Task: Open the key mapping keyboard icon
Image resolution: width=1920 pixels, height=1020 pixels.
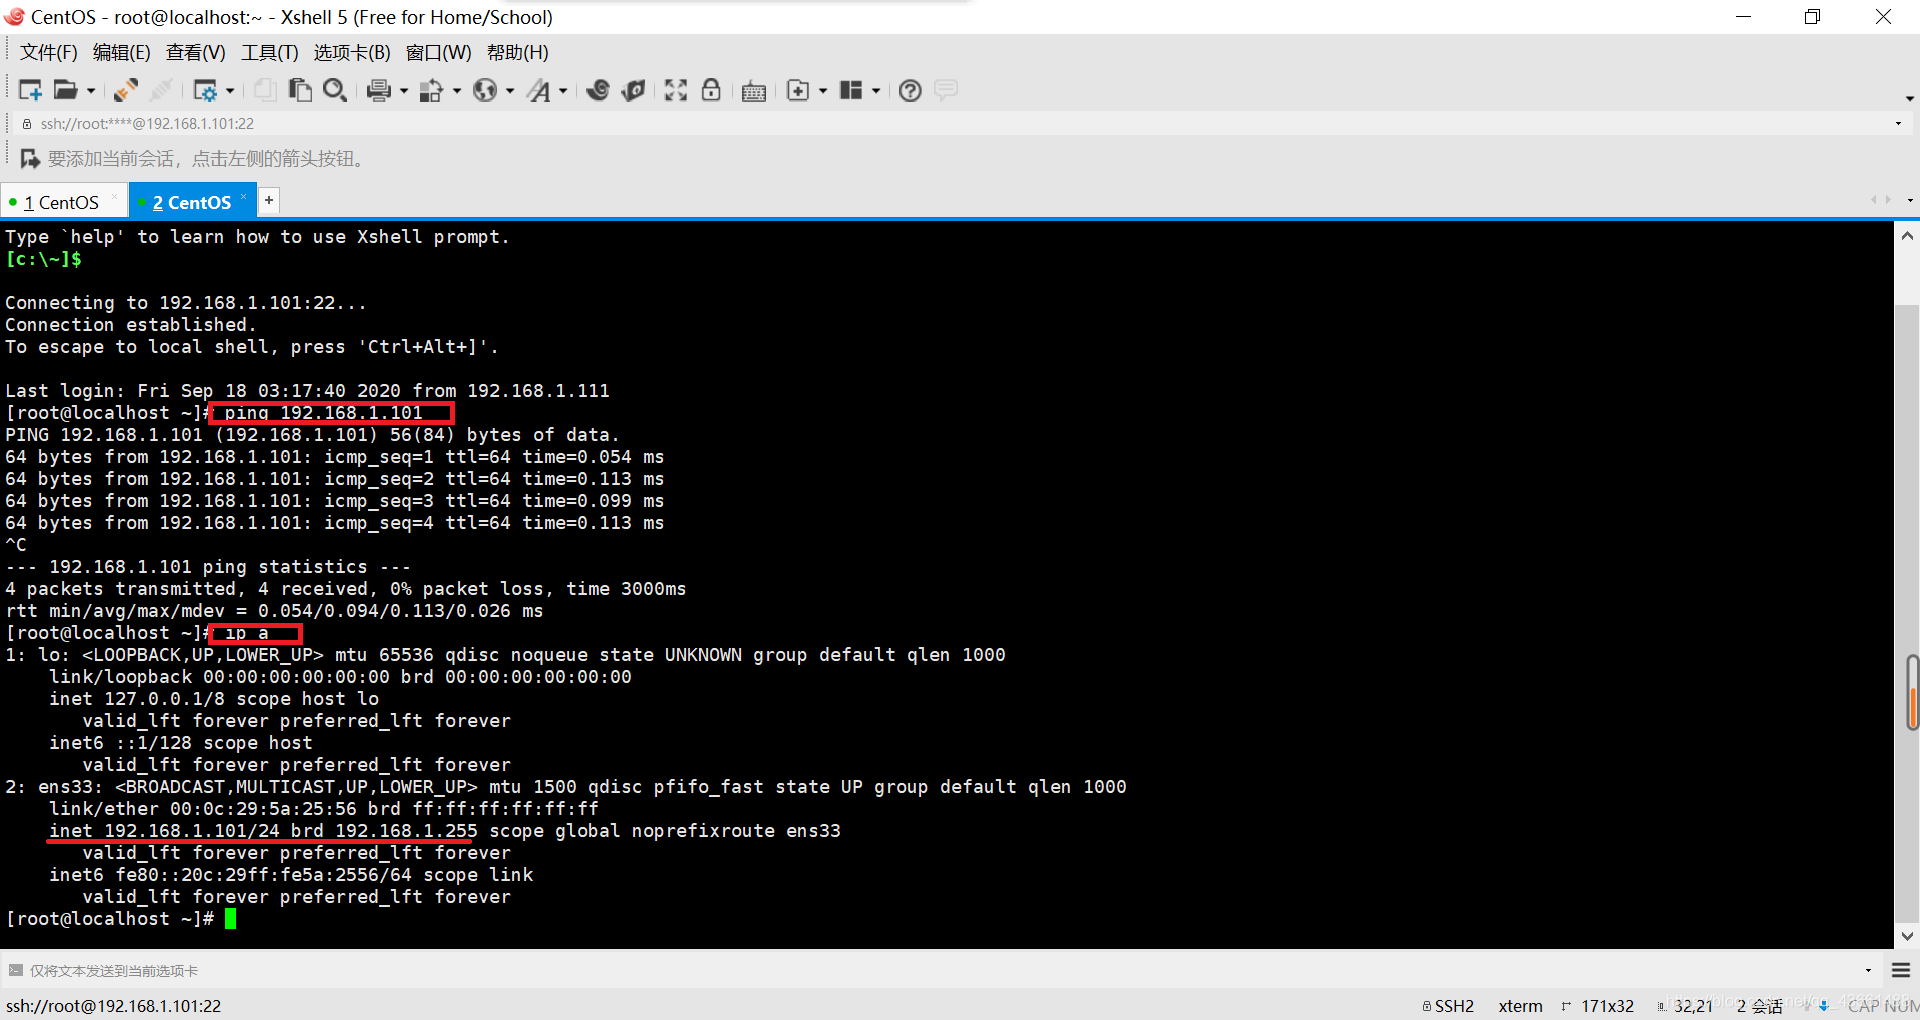Action: point(754,92)
